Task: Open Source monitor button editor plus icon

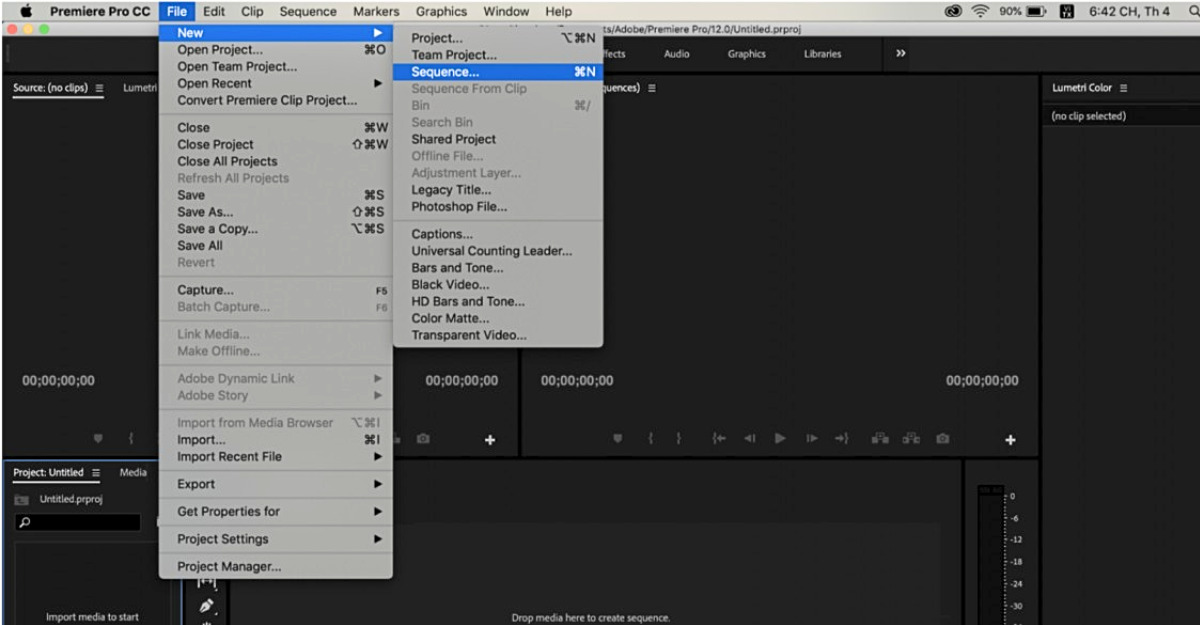Action: coord(490,440)
